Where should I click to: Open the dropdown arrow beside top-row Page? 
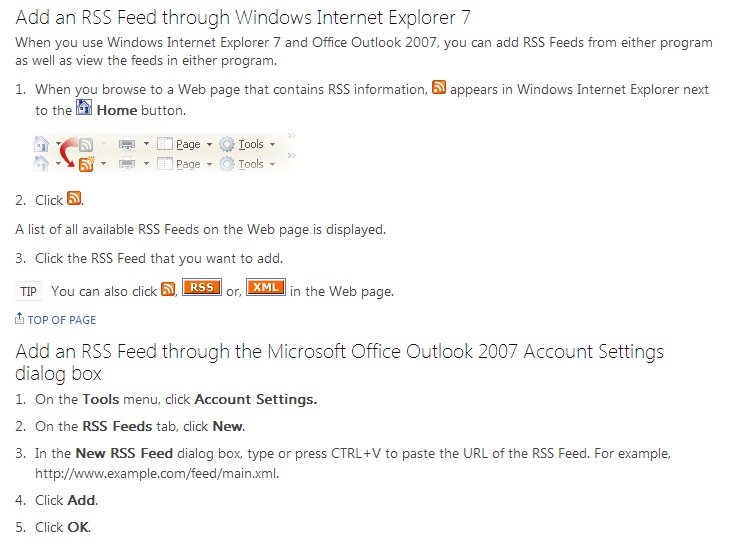(209, 145)
